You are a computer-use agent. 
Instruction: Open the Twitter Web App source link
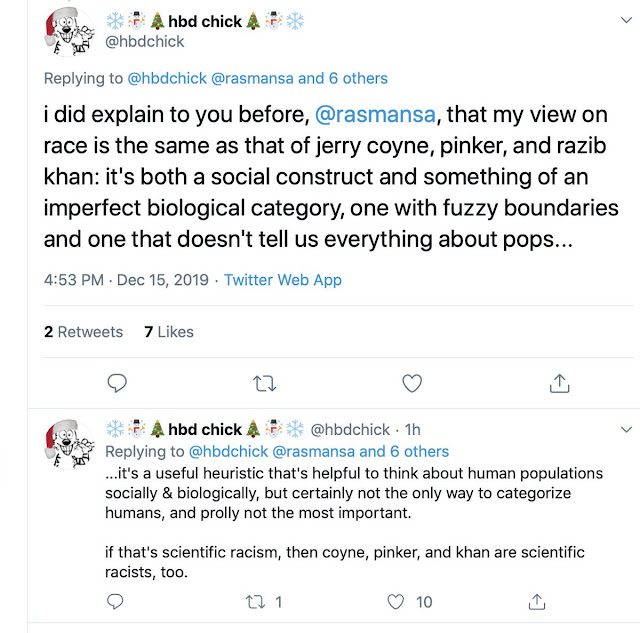(x=282, y=280)
